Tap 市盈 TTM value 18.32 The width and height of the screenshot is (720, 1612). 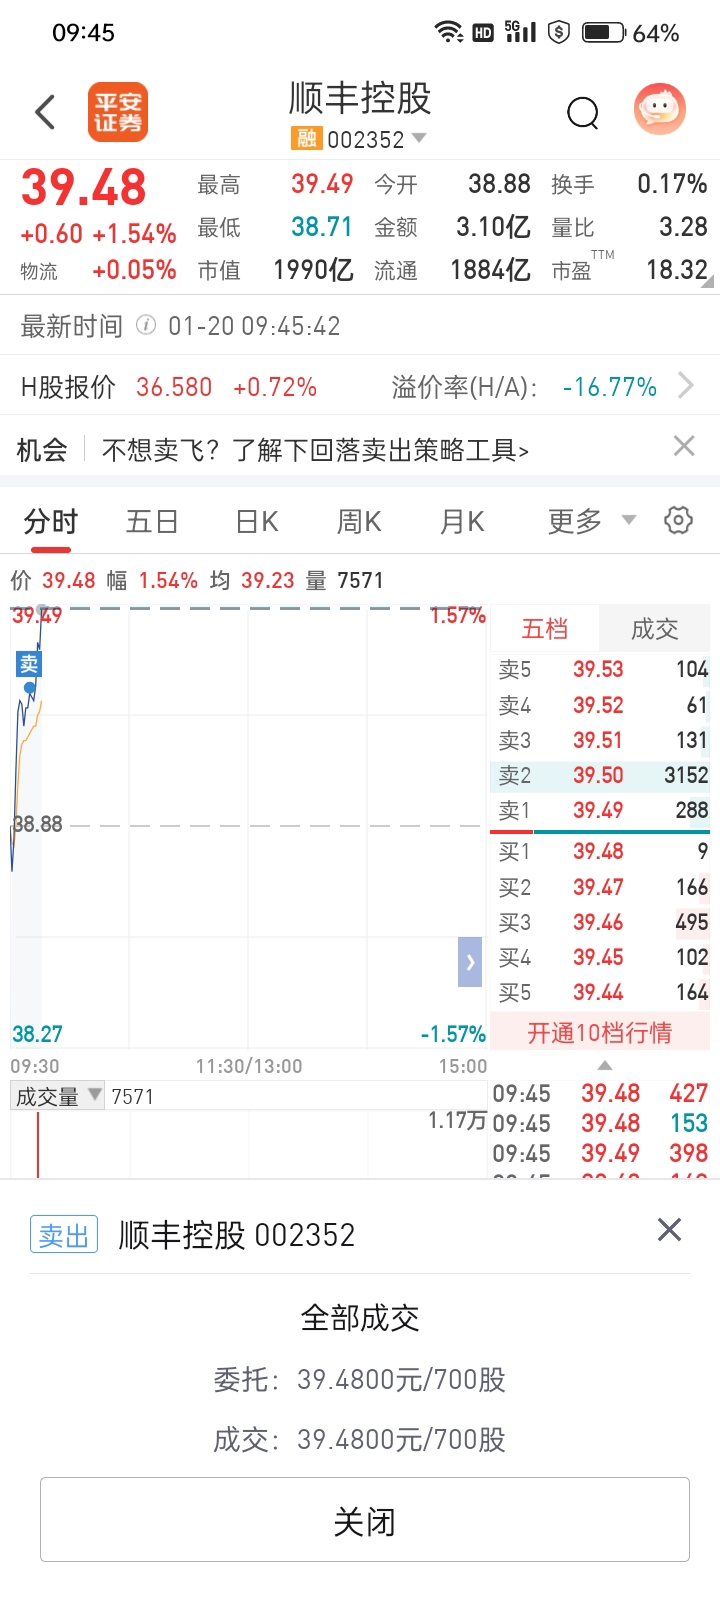tap(677, 270)
